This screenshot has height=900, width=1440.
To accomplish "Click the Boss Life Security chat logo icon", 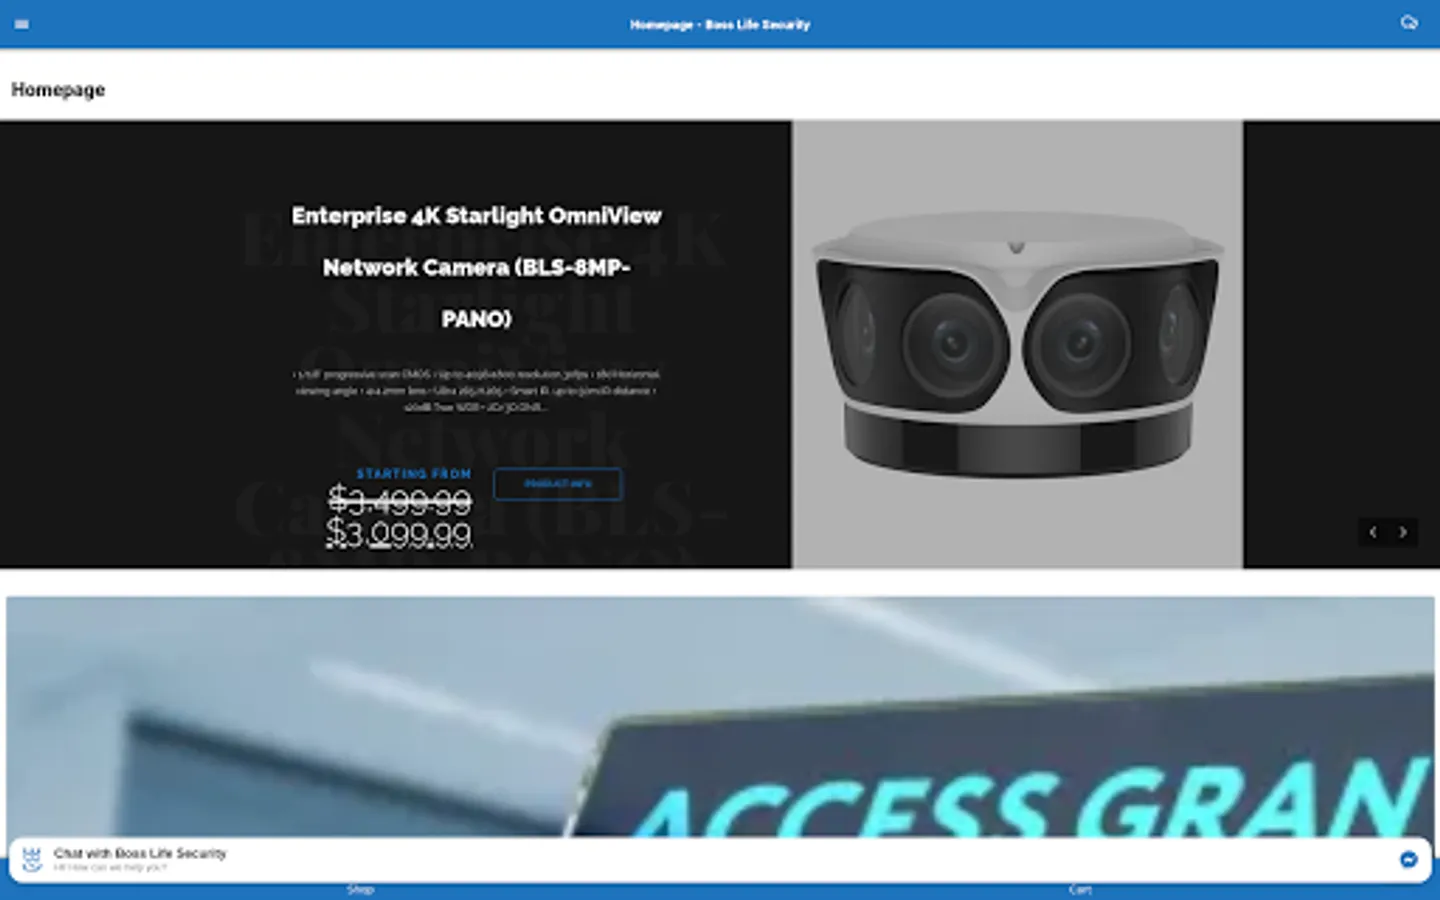I will (32, 859).
